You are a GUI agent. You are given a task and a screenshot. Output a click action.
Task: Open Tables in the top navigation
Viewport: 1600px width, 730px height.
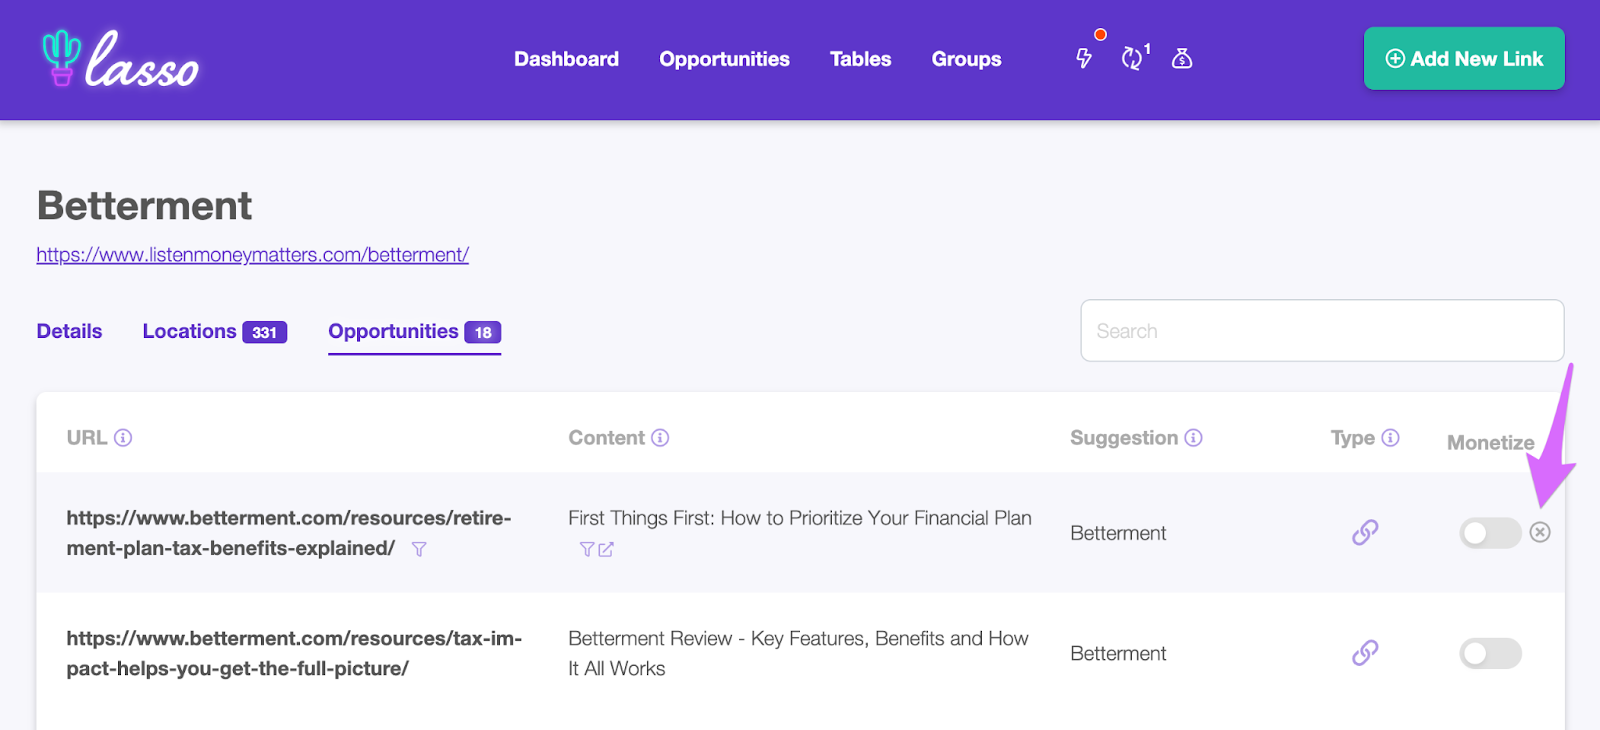[860, 59]
